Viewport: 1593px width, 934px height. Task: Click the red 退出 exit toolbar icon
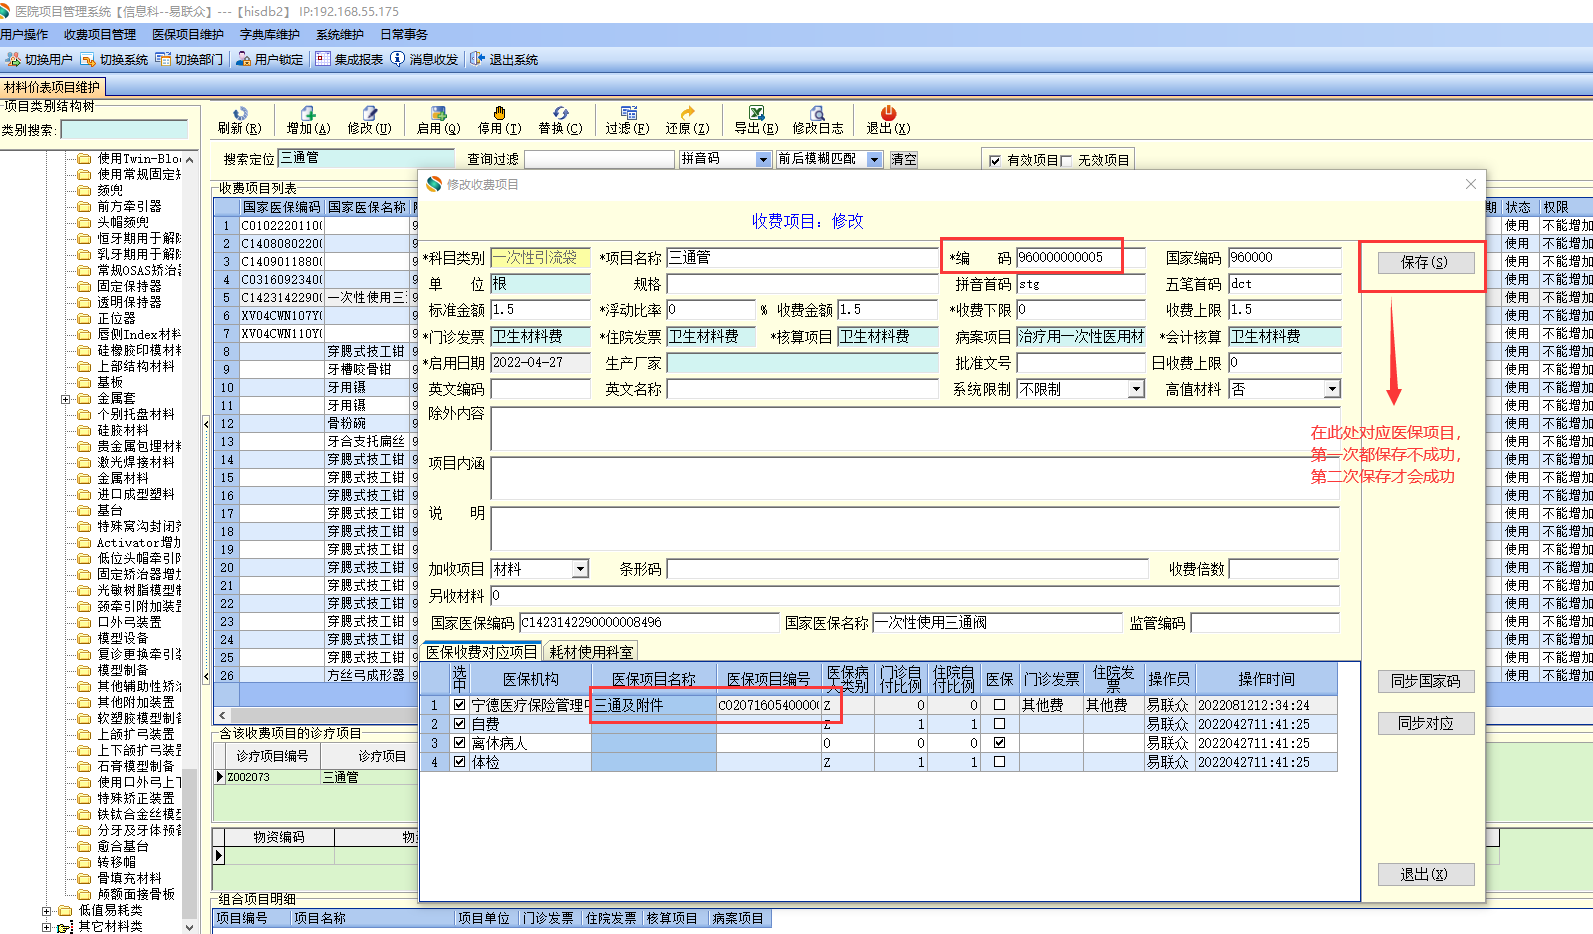[x=888, y=113]
